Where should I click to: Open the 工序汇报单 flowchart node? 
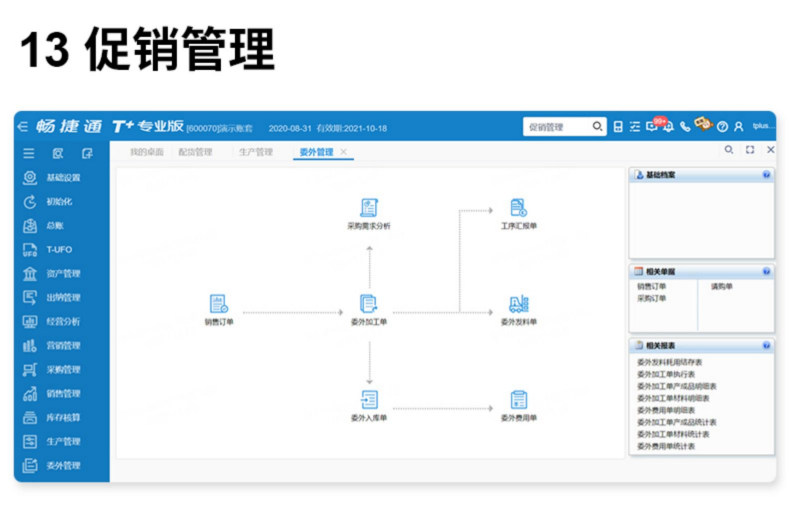pos(518,214)
